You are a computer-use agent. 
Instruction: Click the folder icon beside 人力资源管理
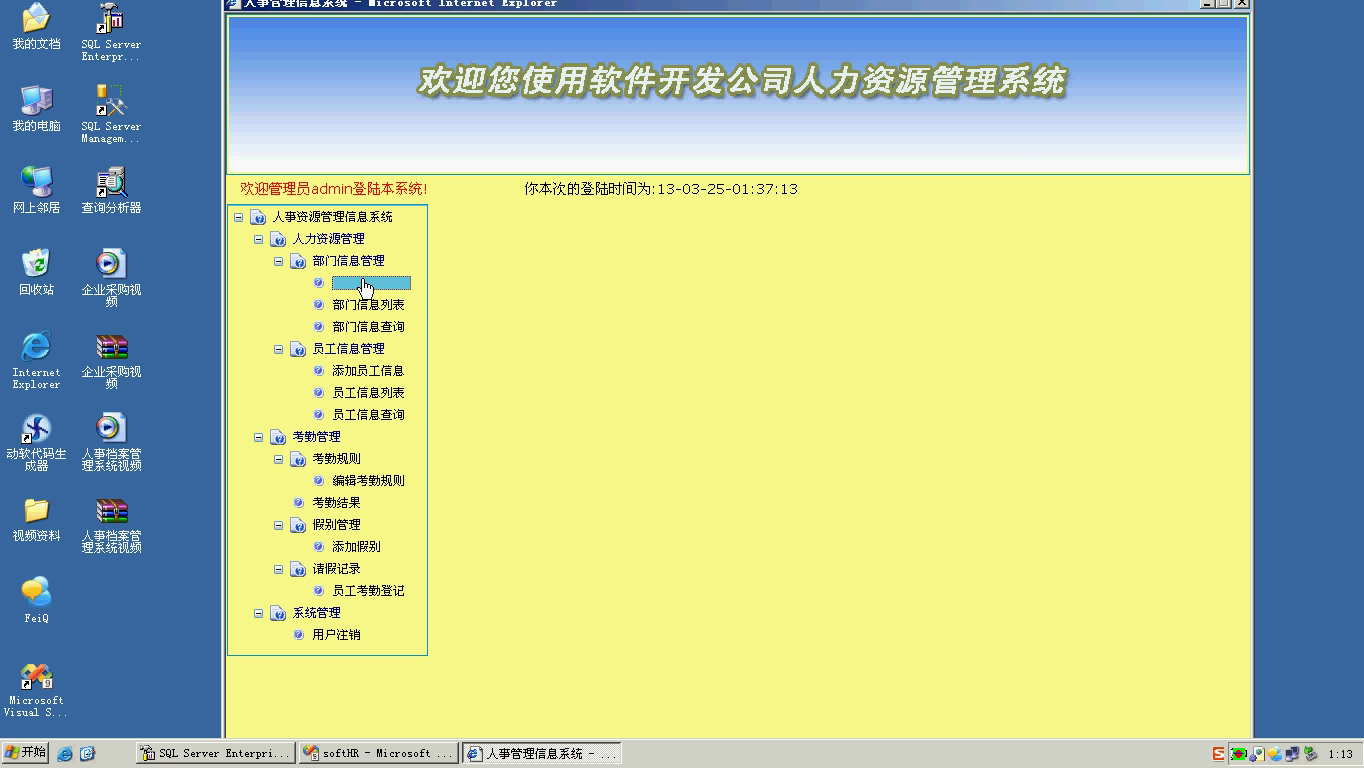tap(278, 239)
